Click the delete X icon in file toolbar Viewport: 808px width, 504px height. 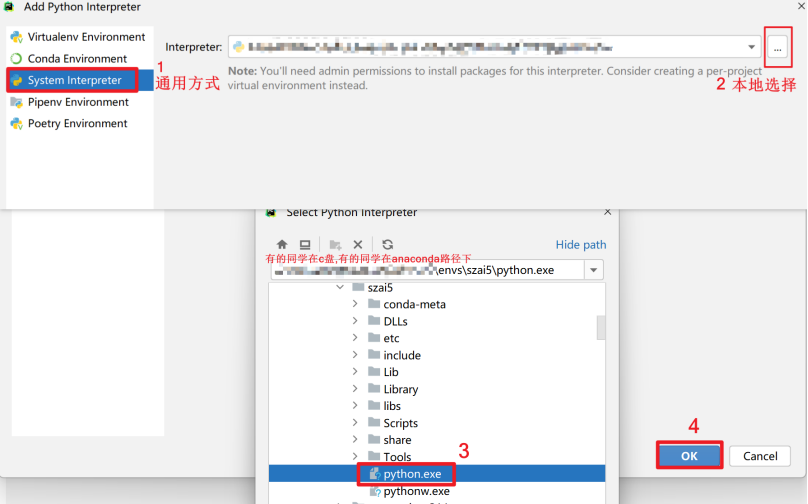point(358,244)
